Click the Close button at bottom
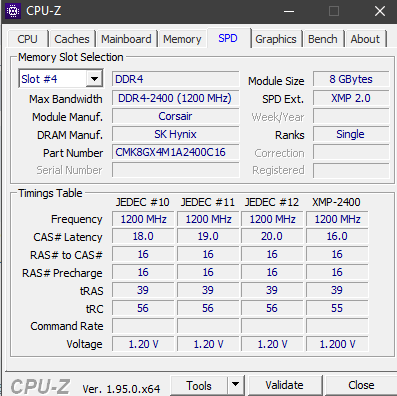 point(361,385)
